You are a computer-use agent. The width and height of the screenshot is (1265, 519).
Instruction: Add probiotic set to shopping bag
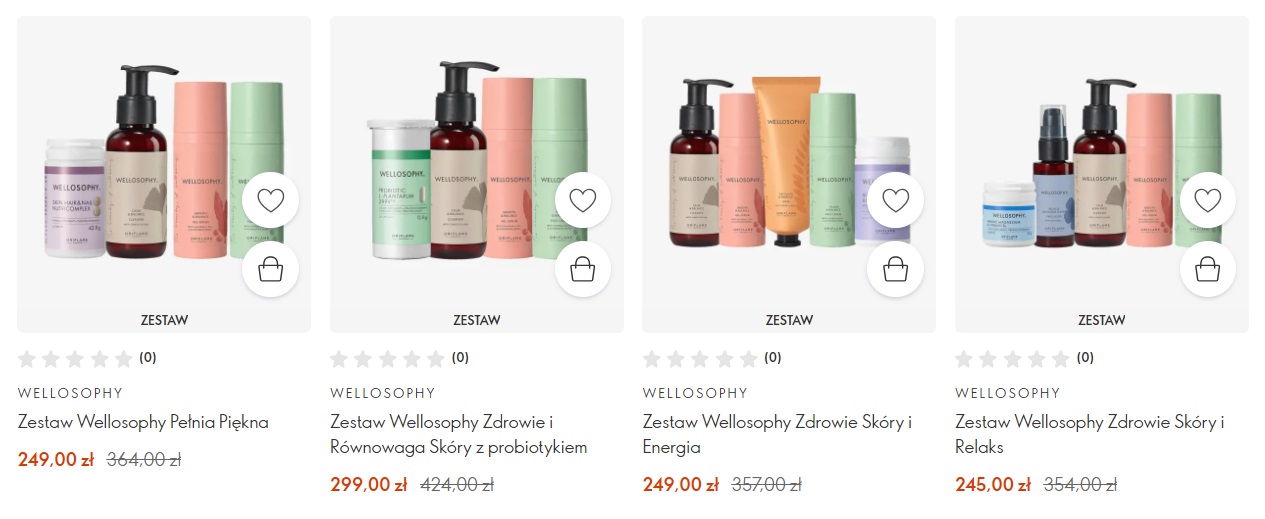(x=583, y=269)
